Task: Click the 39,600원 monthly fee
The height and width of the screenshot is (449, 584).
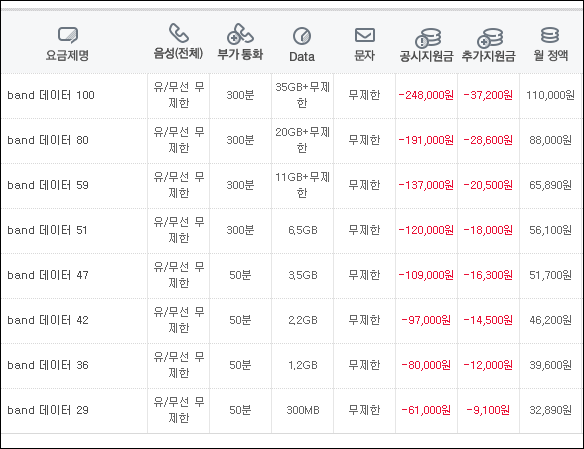Action: click(x=550, y=366)
